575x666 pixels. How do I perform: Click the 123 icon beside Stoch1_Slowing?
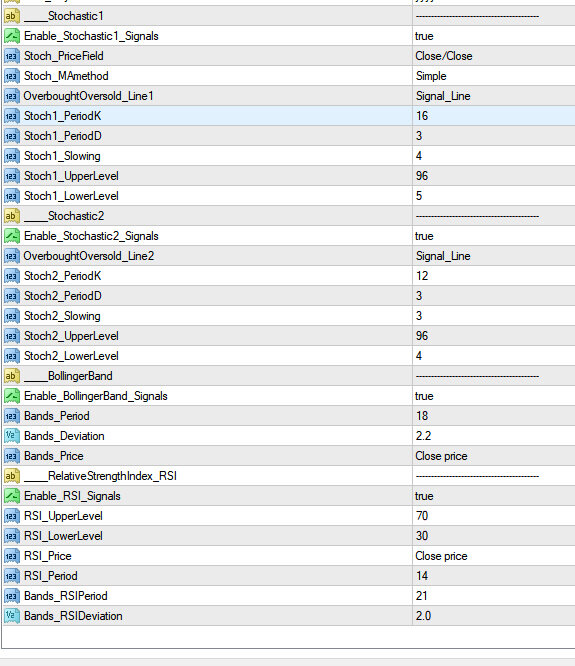coord(12,156)
